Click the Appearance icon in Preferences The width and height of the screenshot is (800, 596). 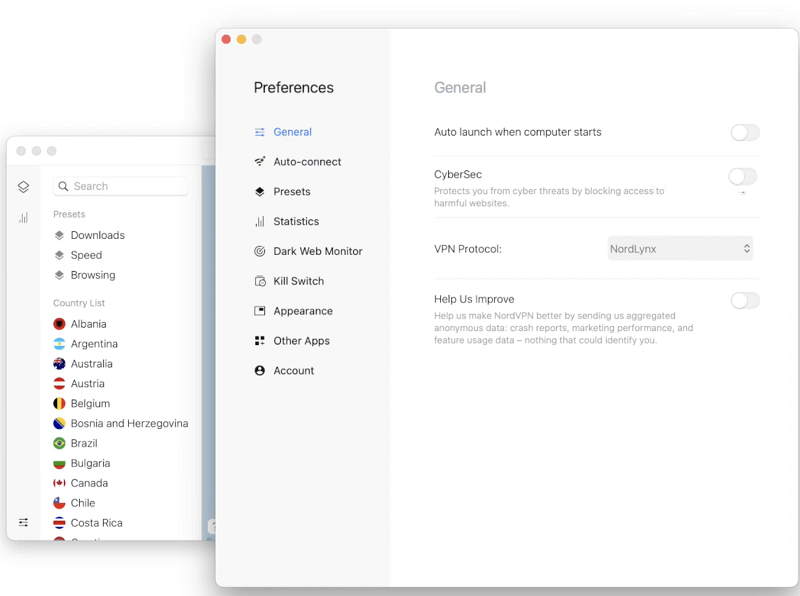coord(260,311)
